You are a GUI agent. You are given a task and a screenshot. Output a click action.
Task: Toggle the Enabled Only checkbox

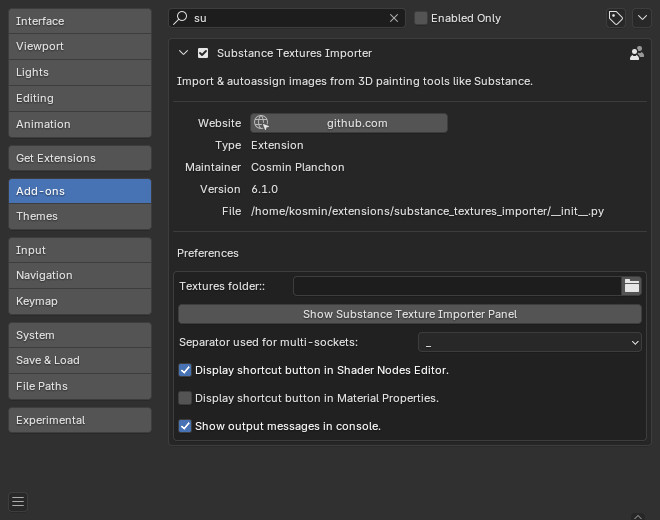[x=420, y=18]
